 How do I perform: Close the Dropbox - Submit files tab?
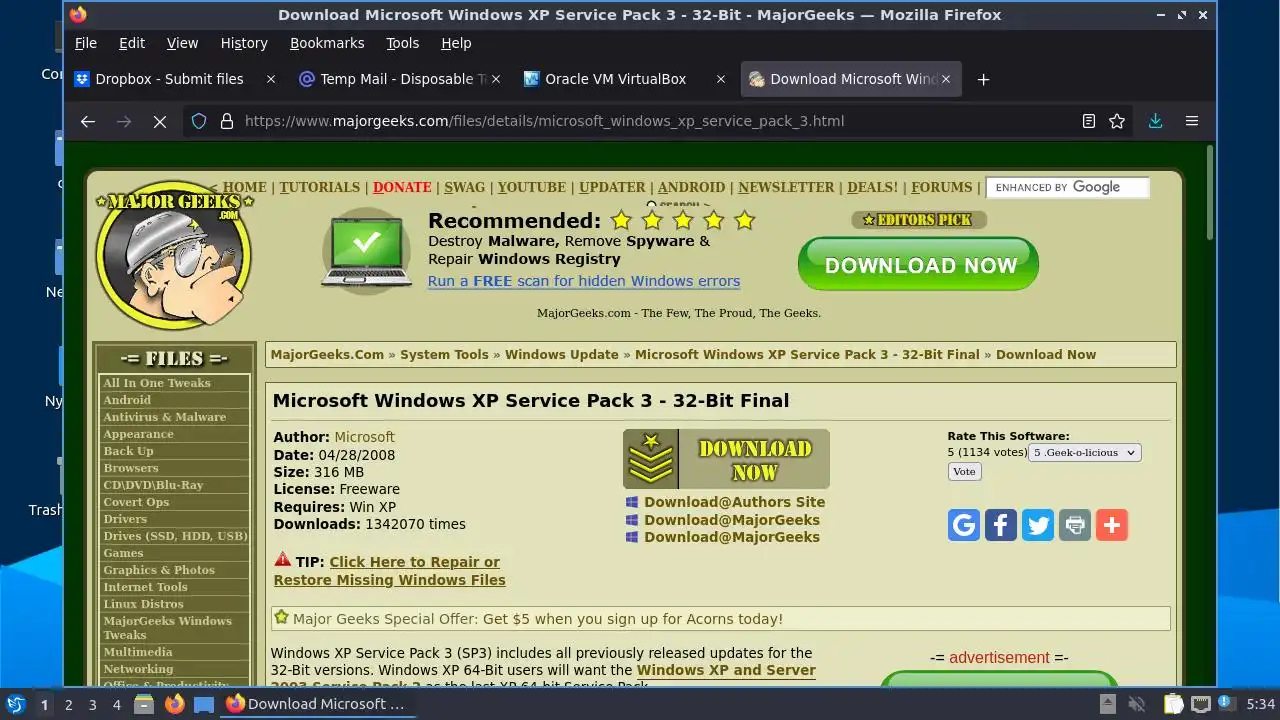(271, 79)
